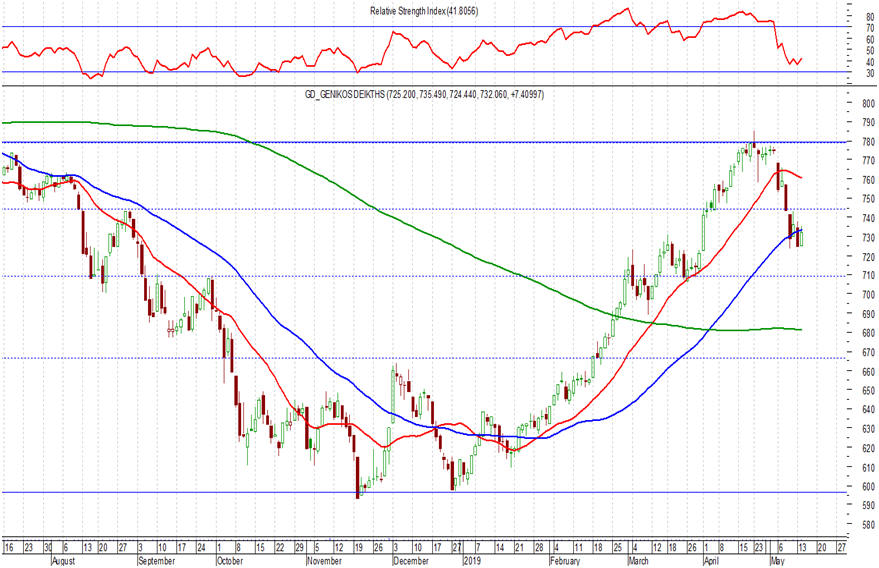
Task: Click the RSI axis label 50
Action: 870,50
